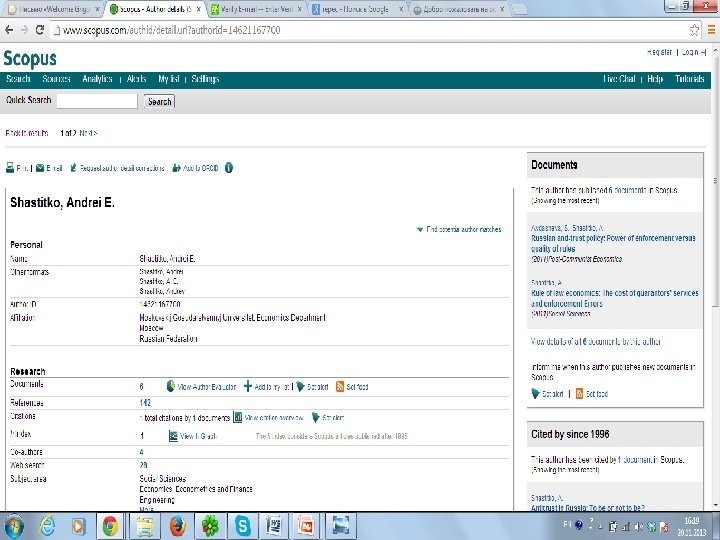Click the Windows Start orb

[14, 526]
